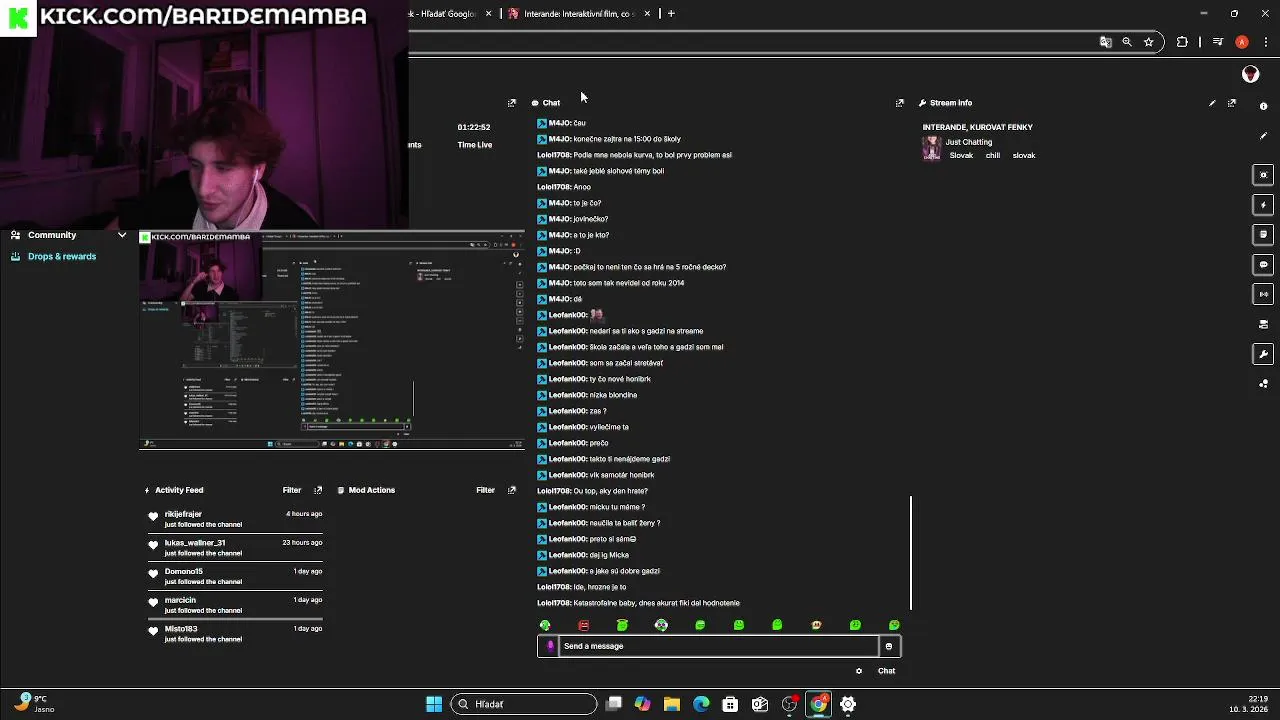Pop out the stream preview panel
This screenshot has width=1280, height=720.
click(512, 103)
